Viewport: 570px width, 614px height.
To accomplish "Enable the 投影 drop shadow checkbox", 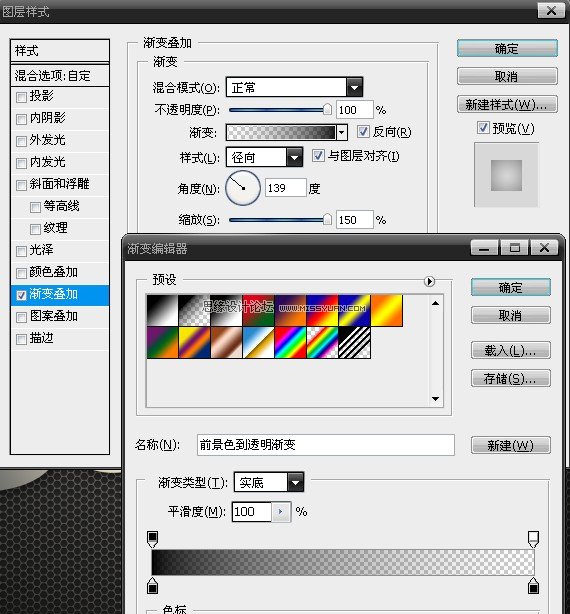I will click(21, 97).
